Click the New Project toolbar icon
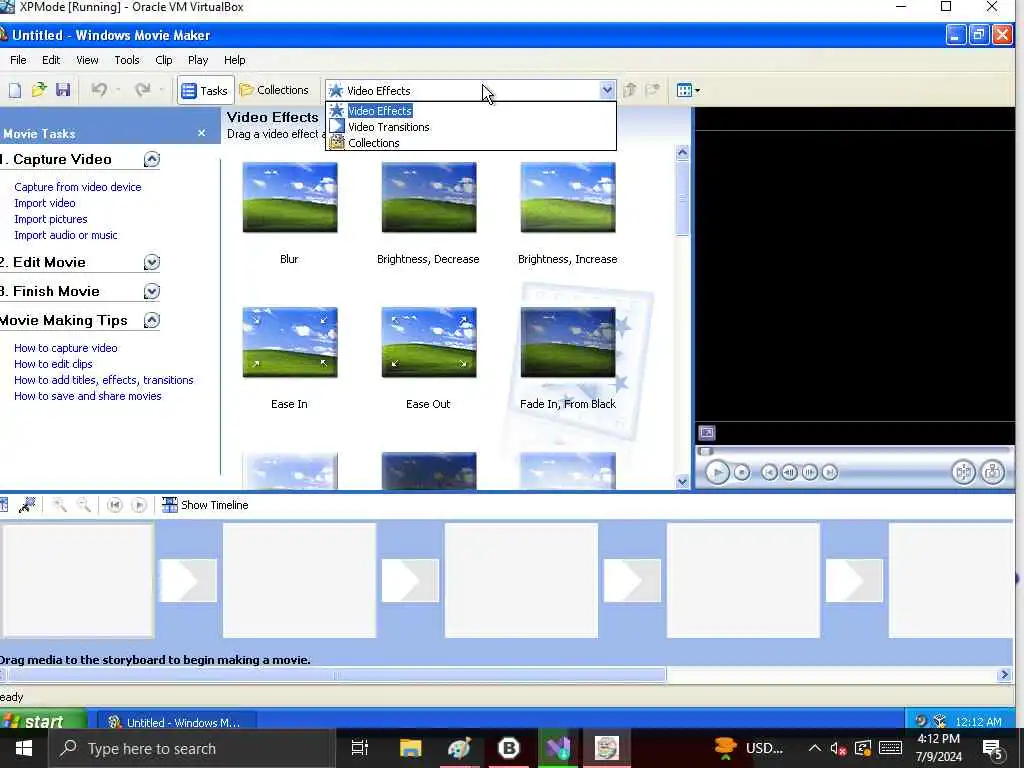Screen dimensions: 1024x768 tap(14, 90)
